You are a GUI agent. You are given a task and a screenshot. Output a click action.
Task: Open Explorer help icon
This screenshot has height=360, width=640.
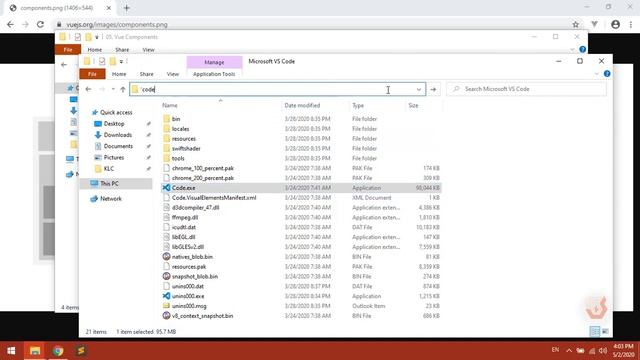[607, 74]
